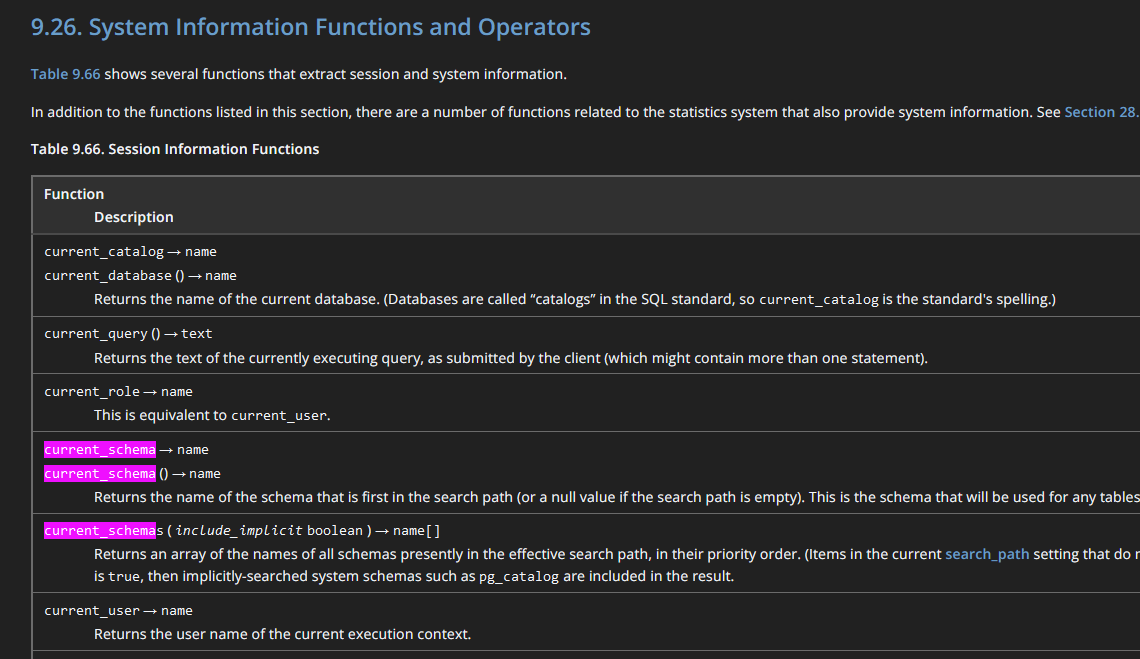Click the Description header label
This screenshot has width=1140, height=659.
134,217
